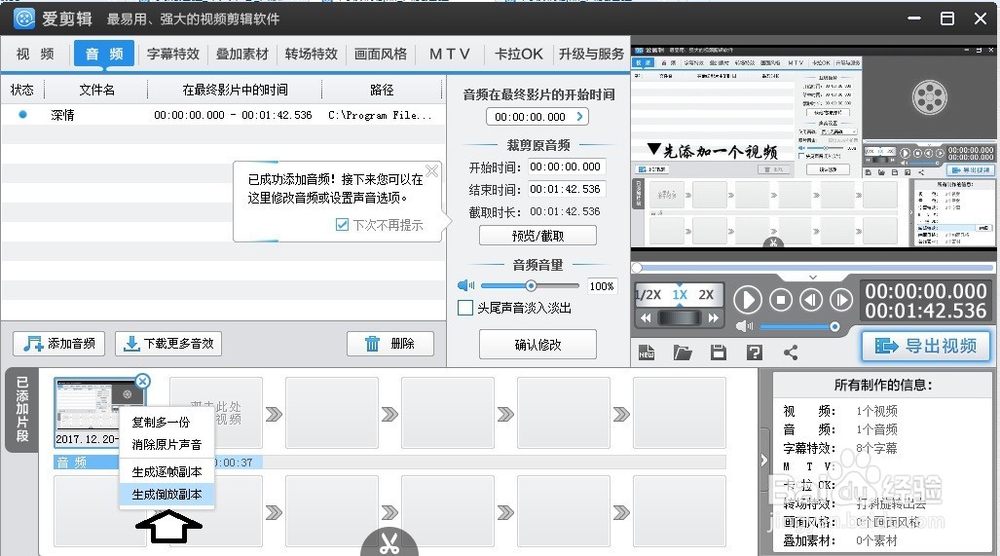Click the 导出视频 button
Screen dimensions: 1000x556
(x=926, y=346)
